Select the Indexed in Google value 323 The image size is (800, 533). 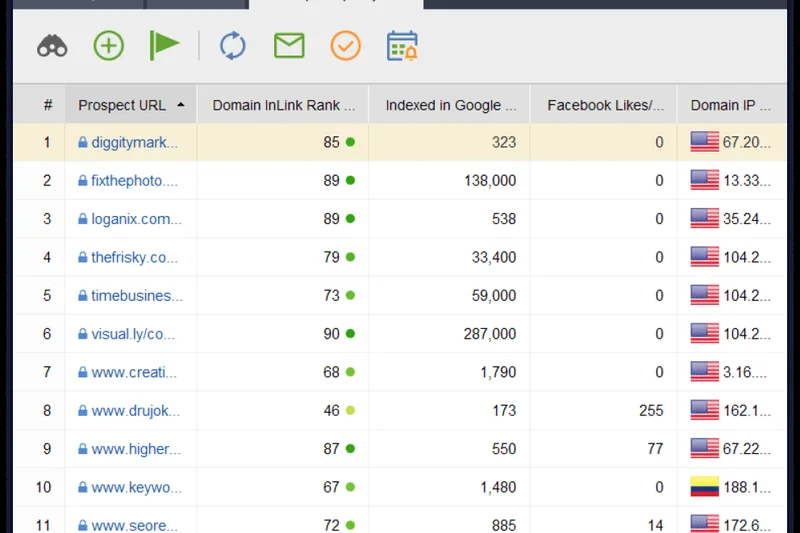click(x=504, y=142)
